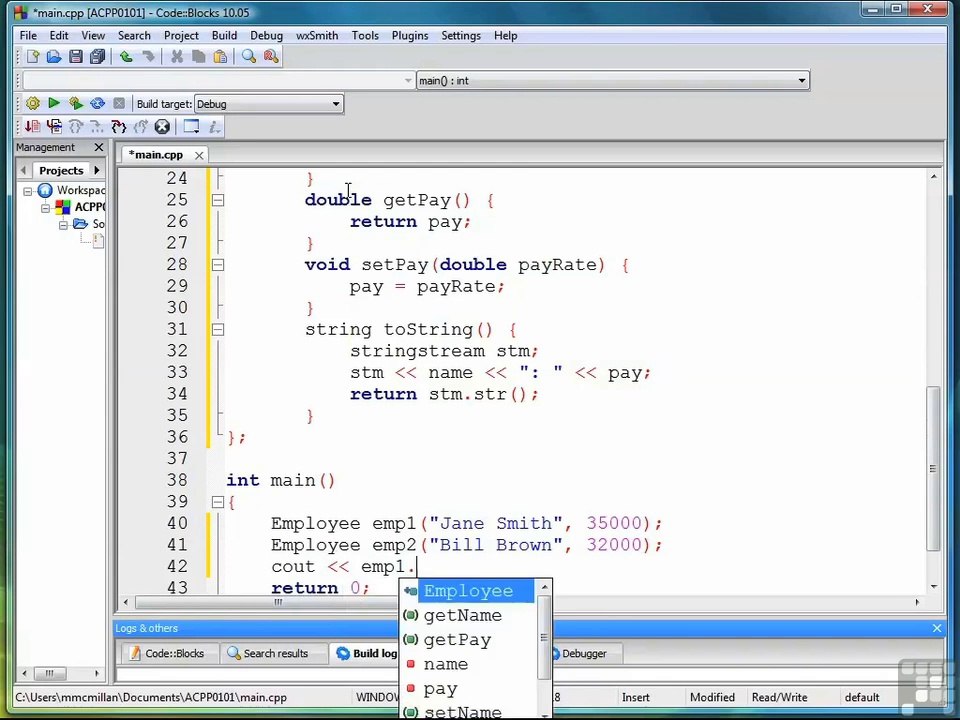Move Management tabs left arrow

click(x=23, y=170)
